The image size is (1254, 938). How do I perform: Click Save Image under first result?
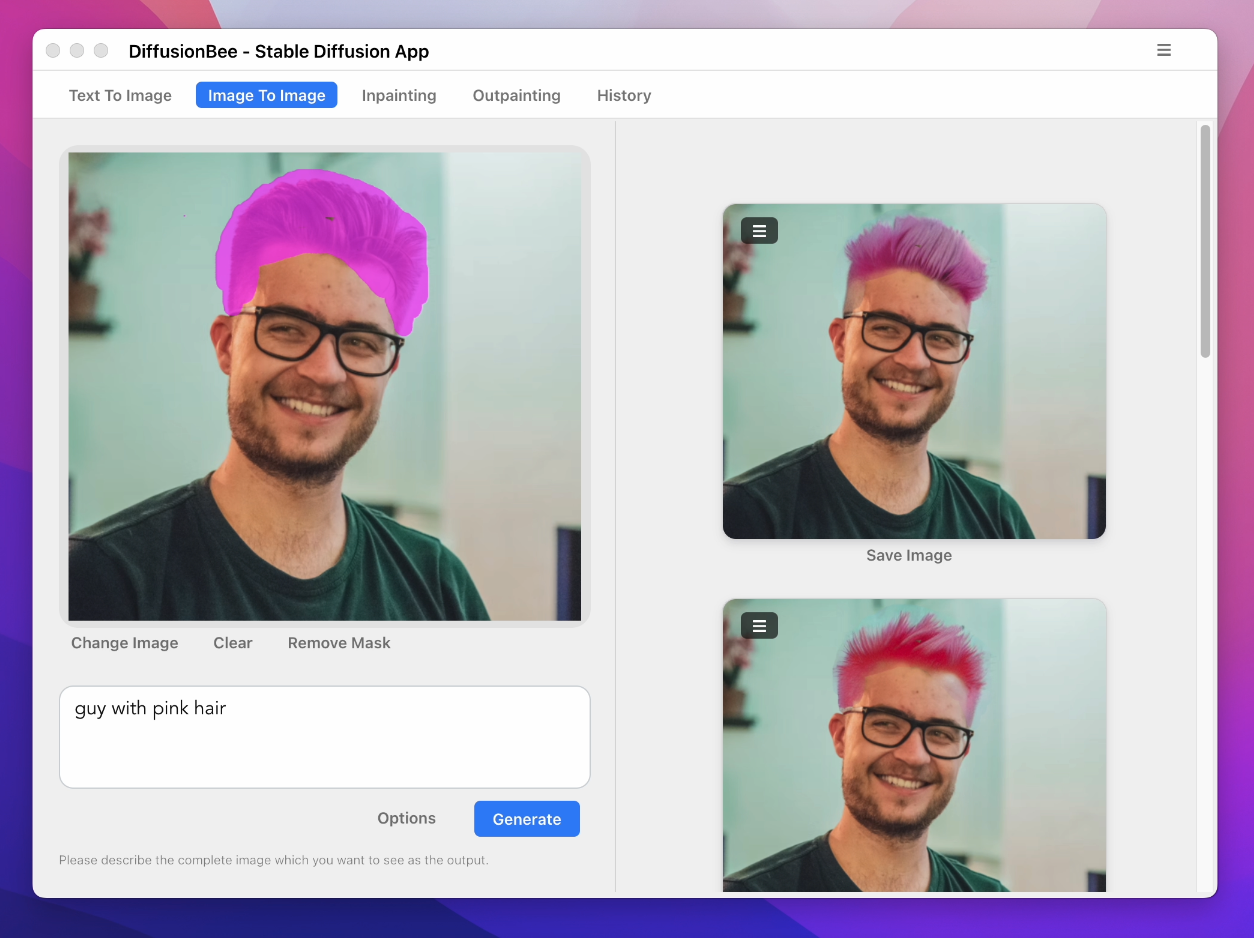[x=908, y=555]
